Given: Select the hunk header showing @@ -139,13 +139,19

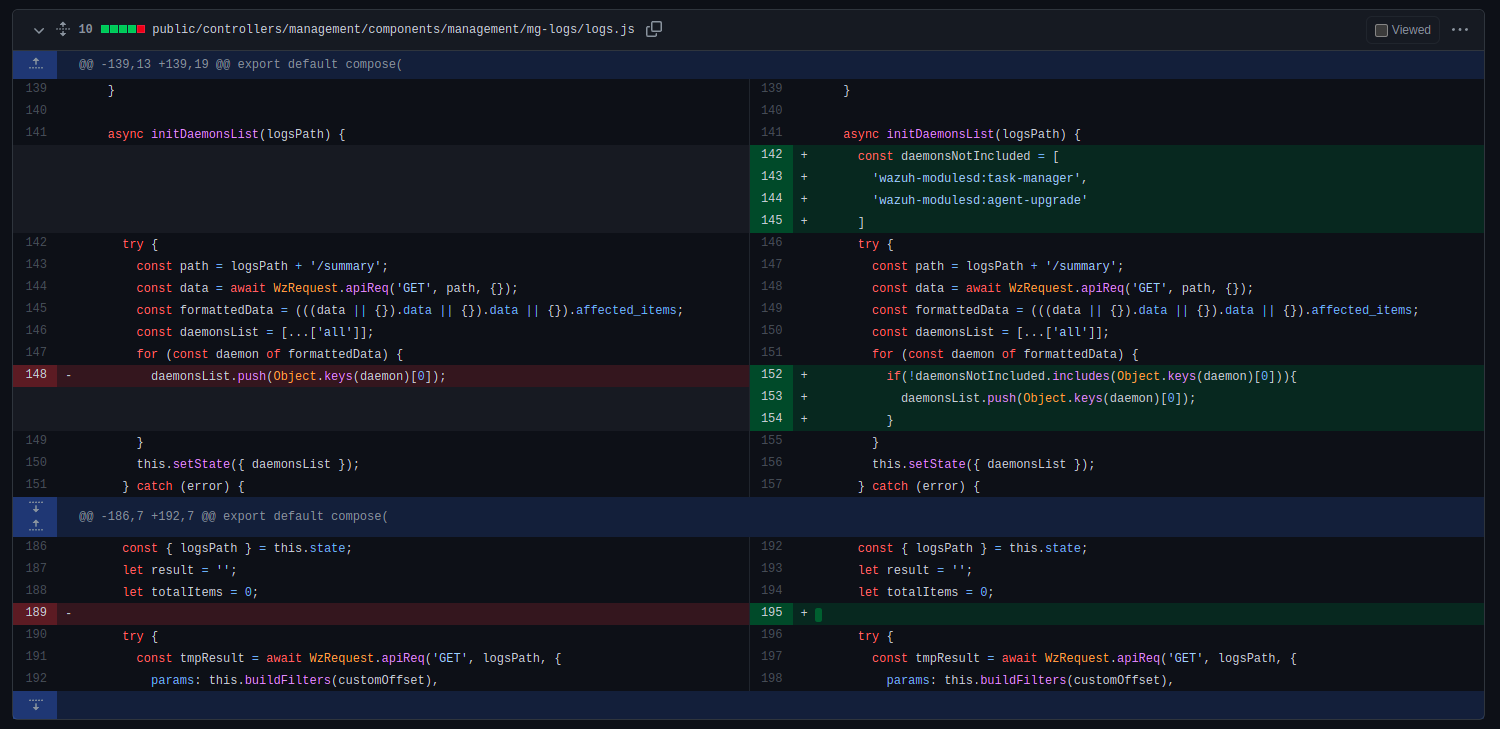Looking at the screenshot, I should point(238,63).
